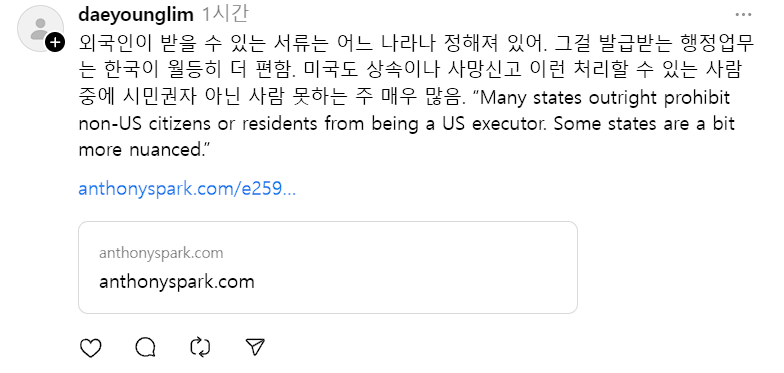784x373 pixels.
Task: Follow daeyounglim using the plus badge
Action: (55, 43)
